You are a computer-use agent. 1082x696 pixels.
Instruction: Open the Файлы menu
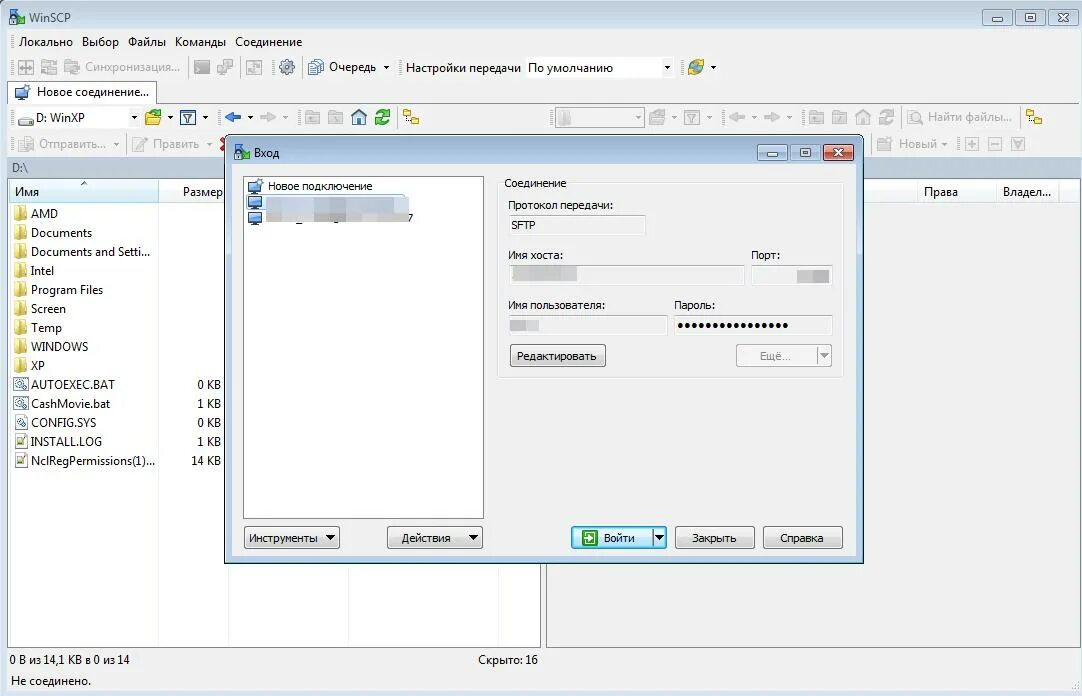147,42
